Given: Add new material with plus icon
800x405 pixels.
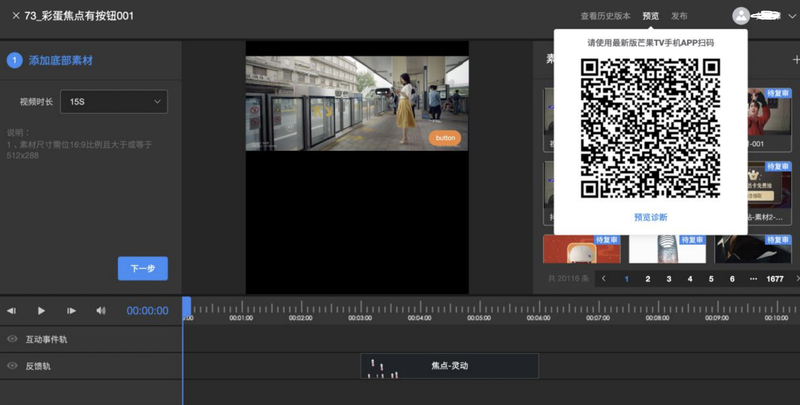Looking at the screenshot, I should [795, 60].
